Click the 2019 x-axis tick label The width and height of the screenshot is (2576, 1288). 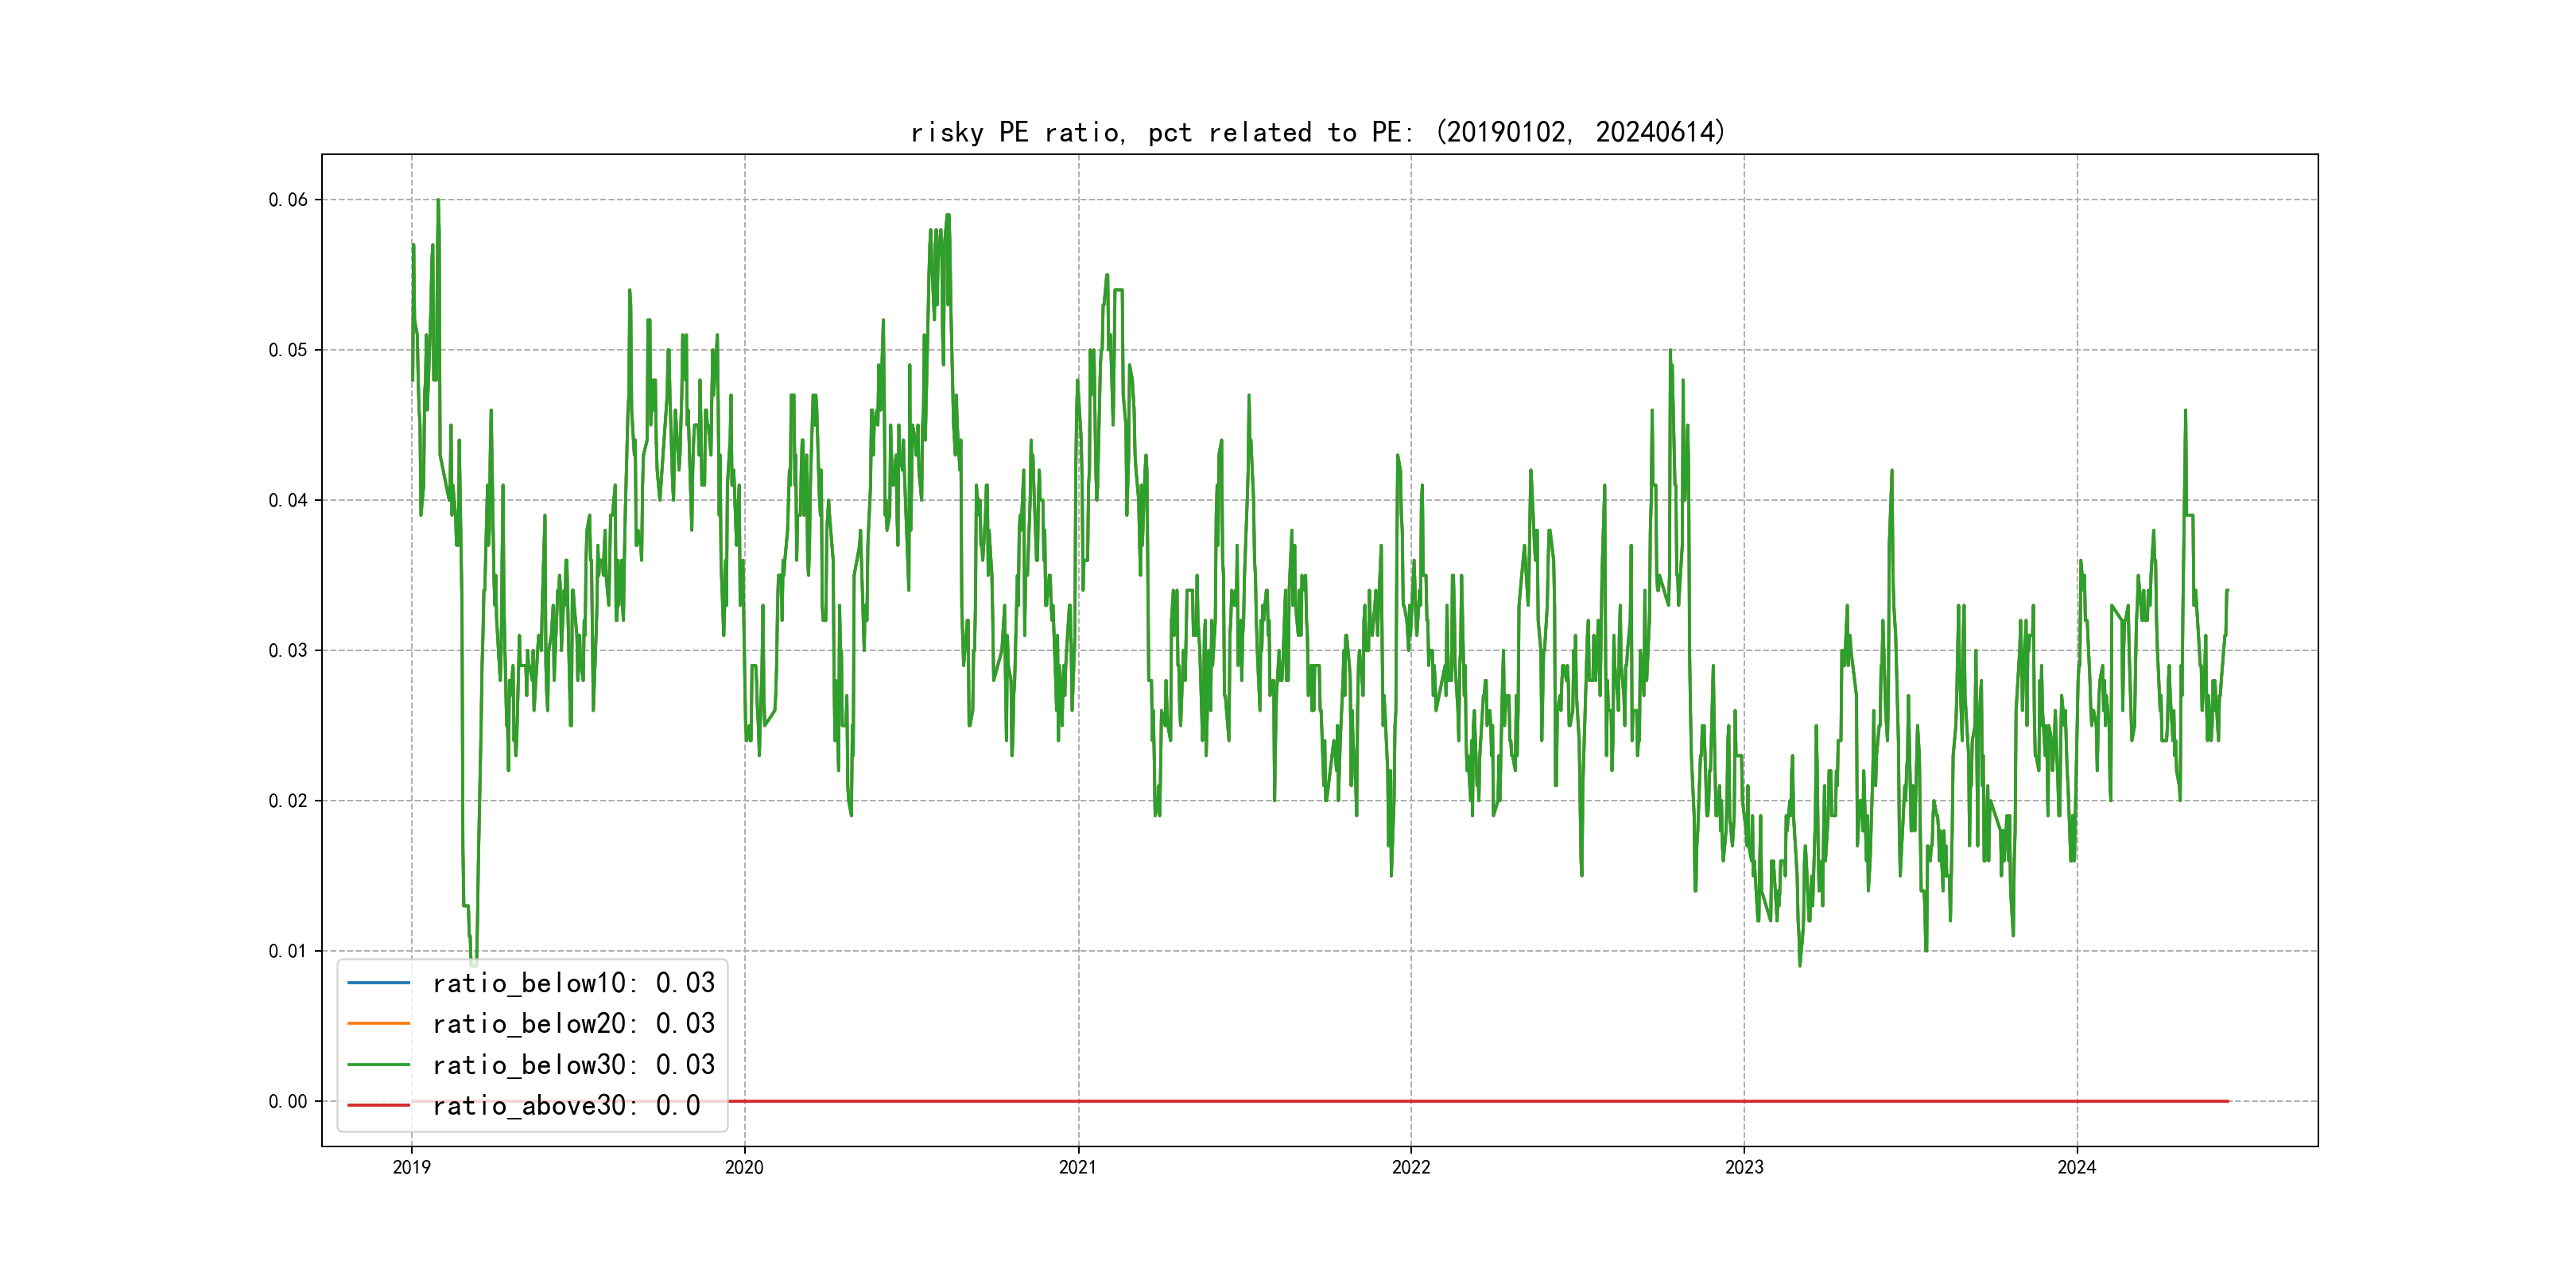coord(411,1167)
